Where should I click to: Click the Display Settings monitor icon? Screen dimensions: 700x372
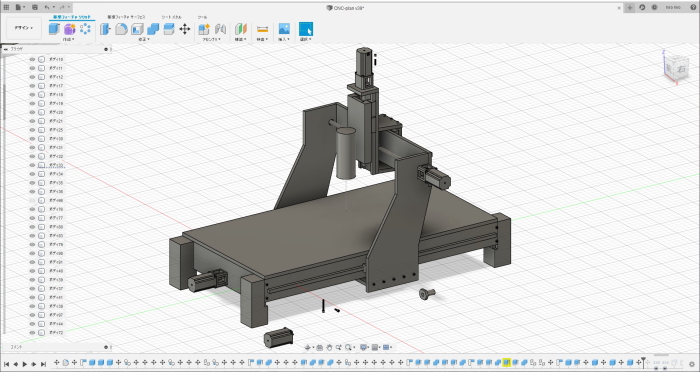coord(363,347)
